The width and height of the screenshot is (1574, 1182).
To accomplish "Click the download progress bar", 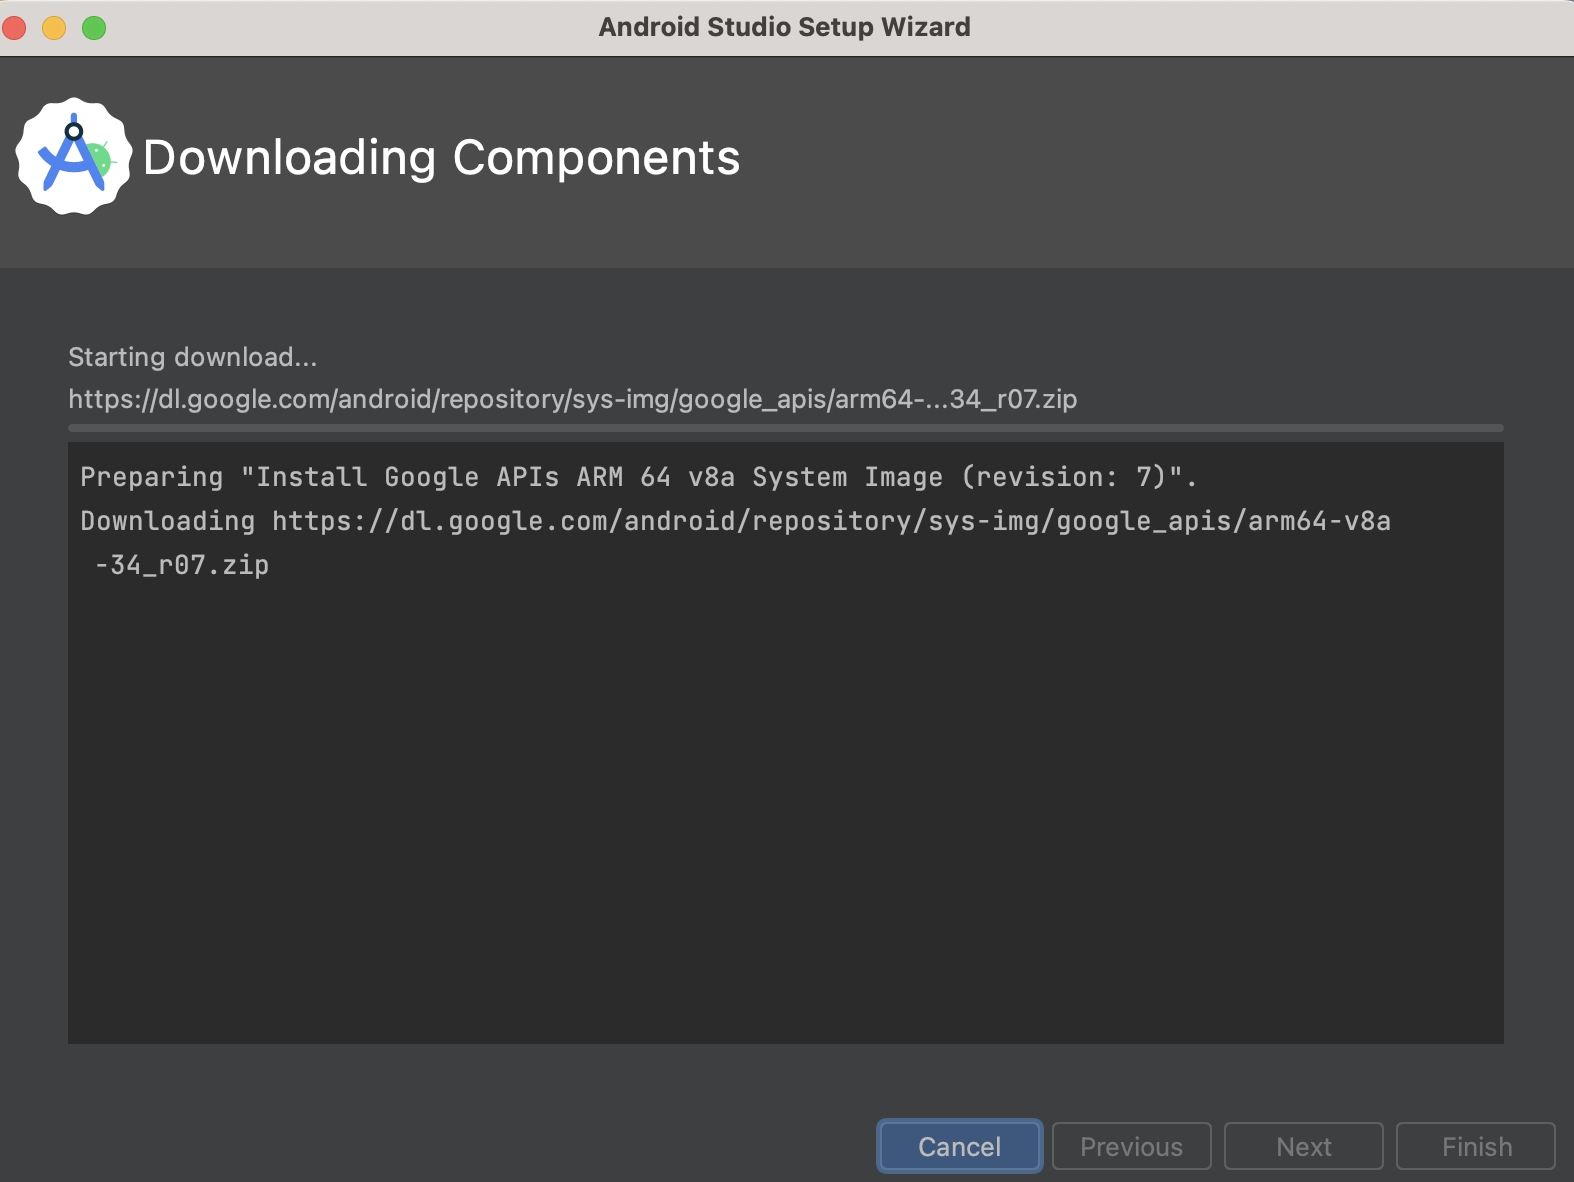I will click(x=786, y=428).
